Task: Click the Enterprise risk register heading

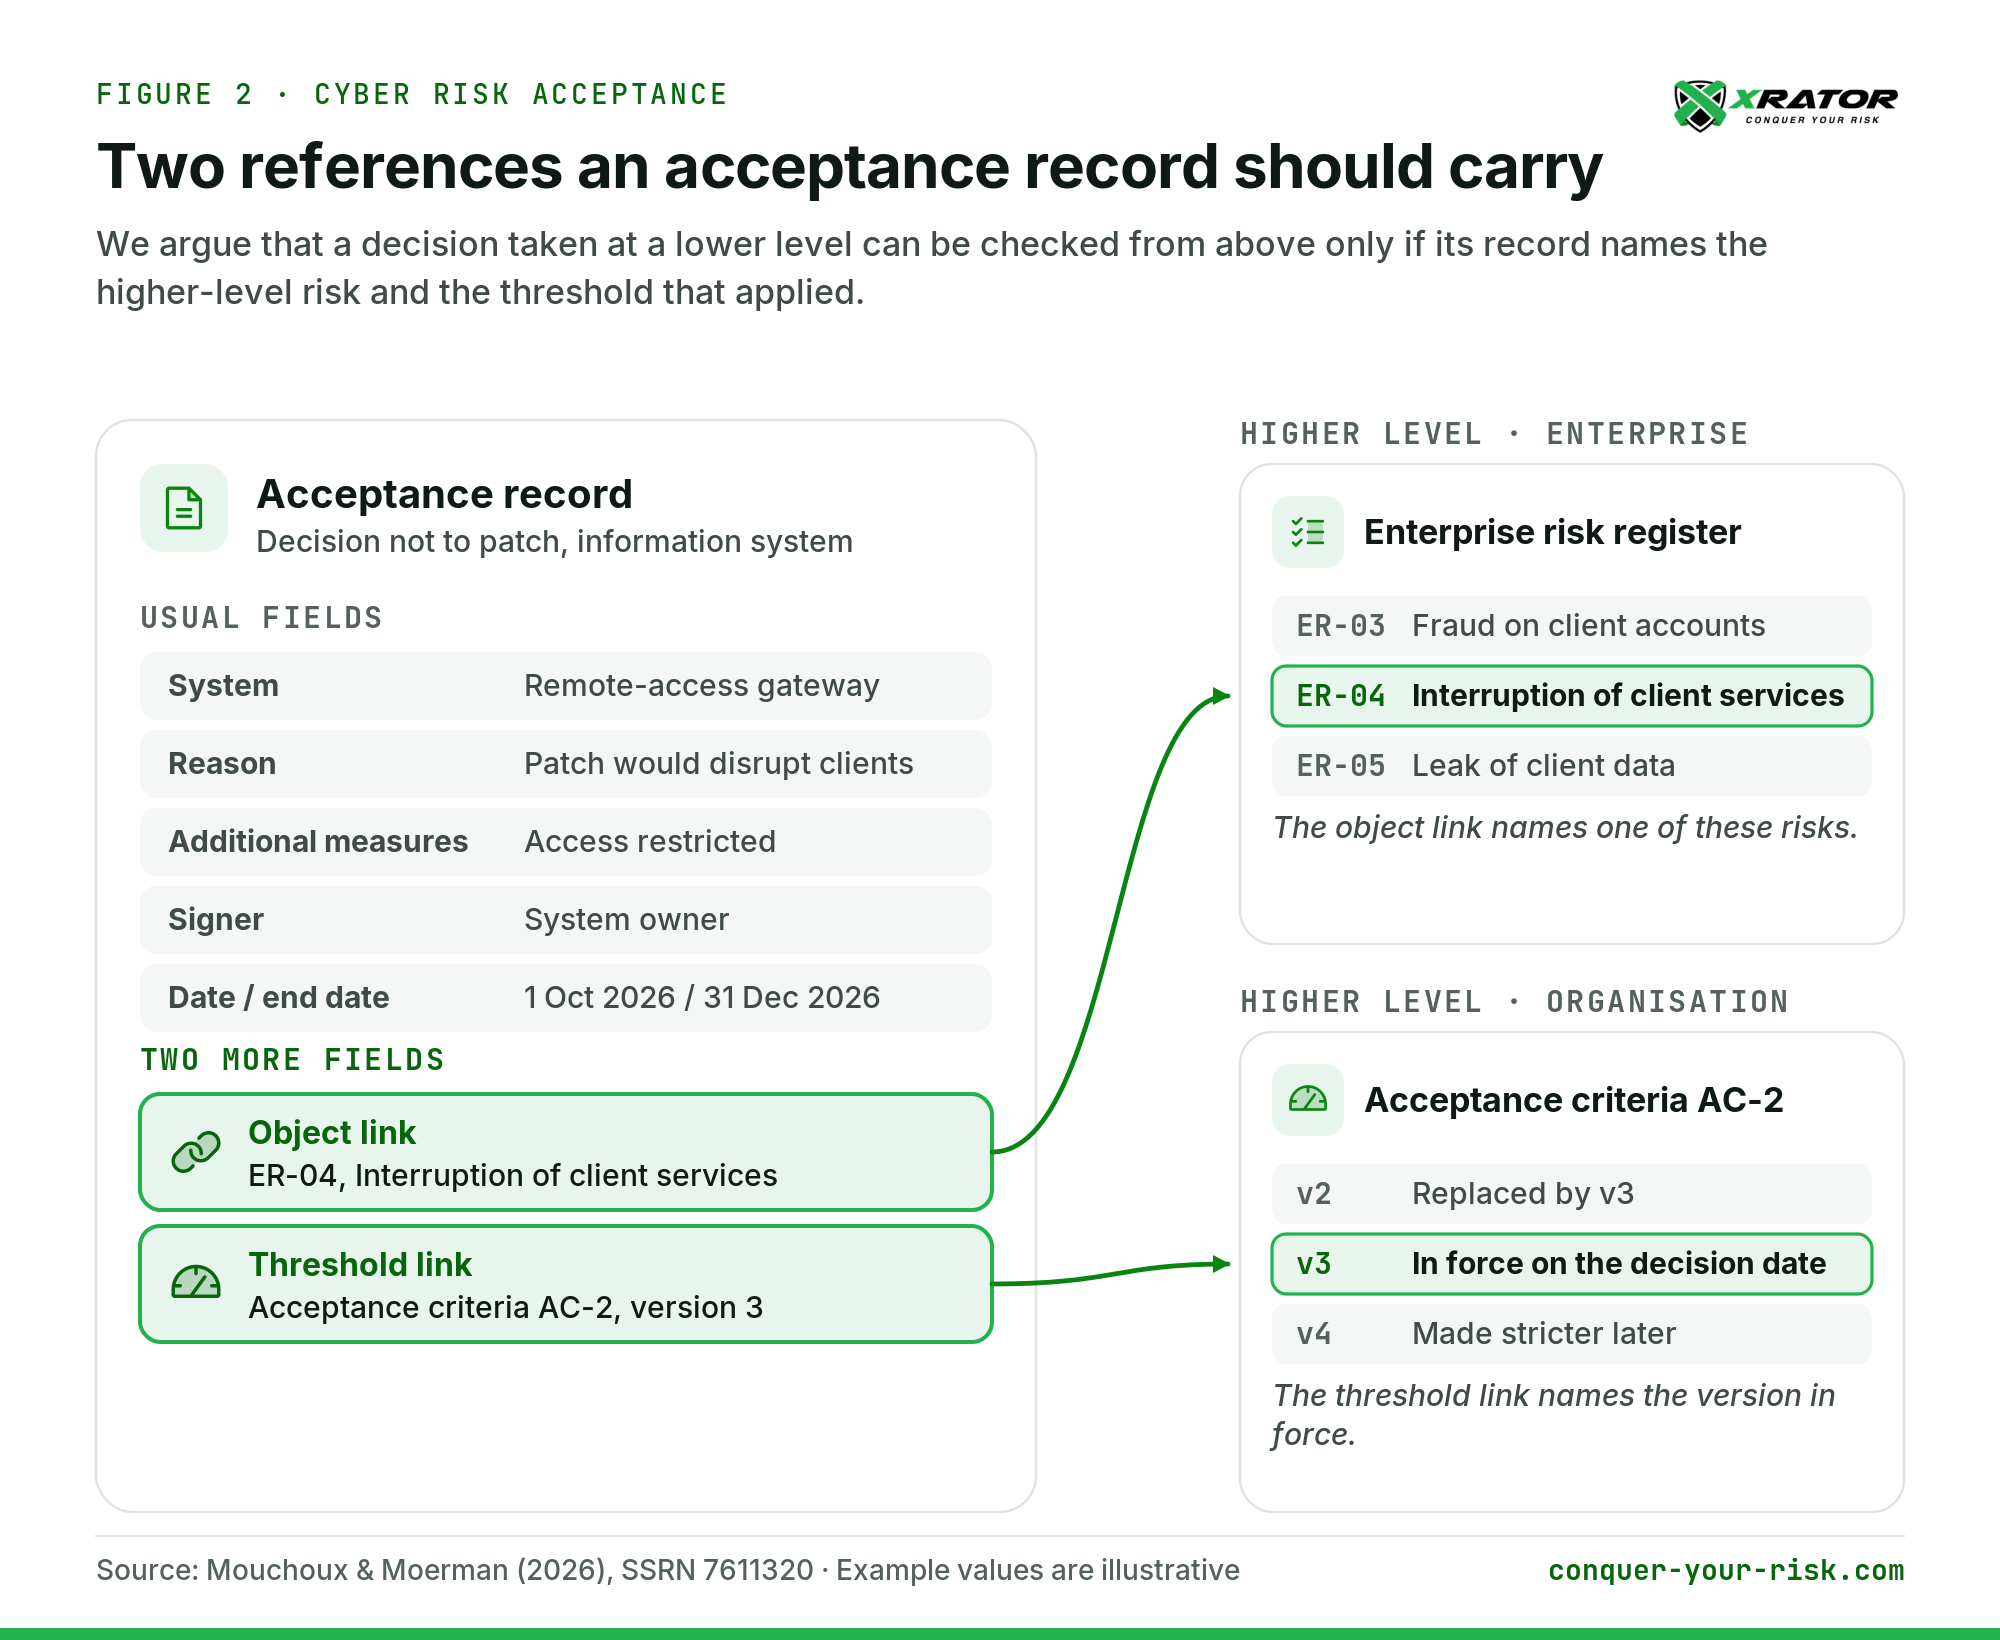Action: [1552, 532]
